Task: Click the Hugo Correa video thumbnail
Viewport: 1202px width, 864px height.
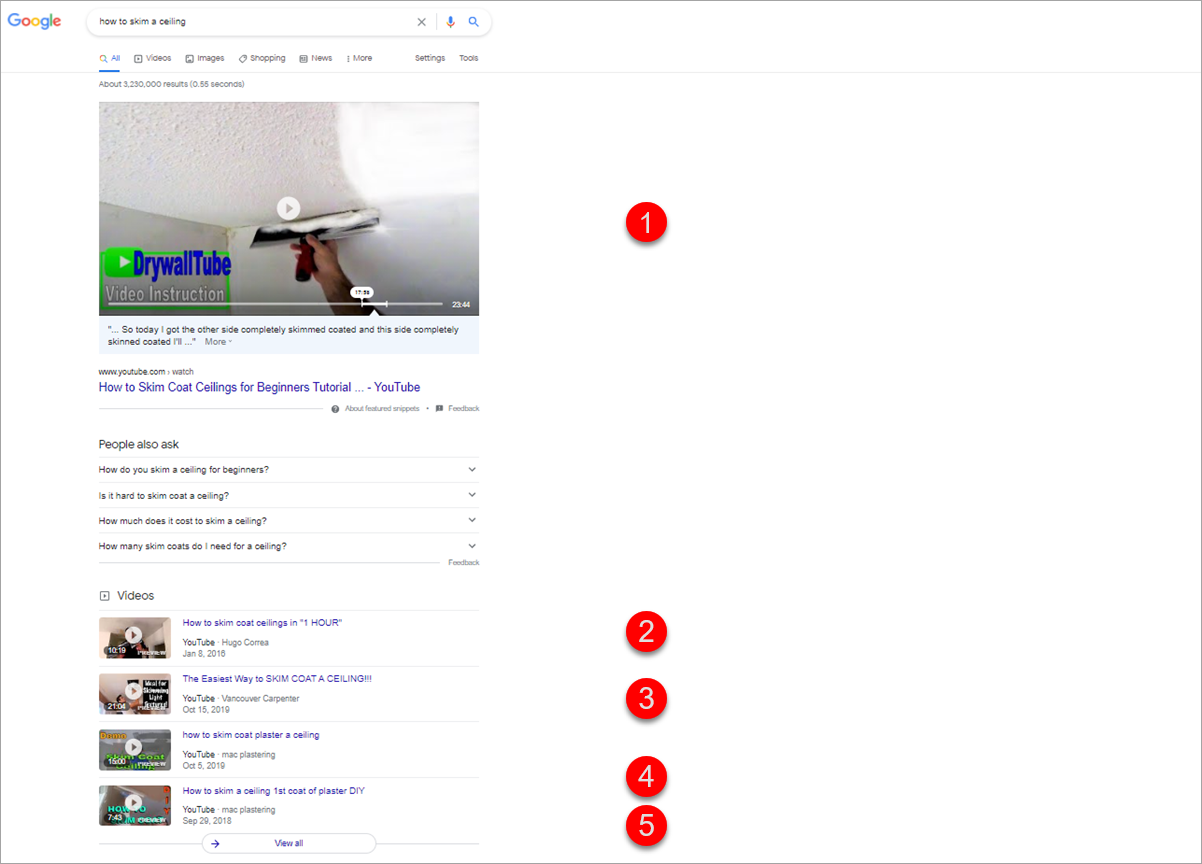Action: (x=134, y=637)
